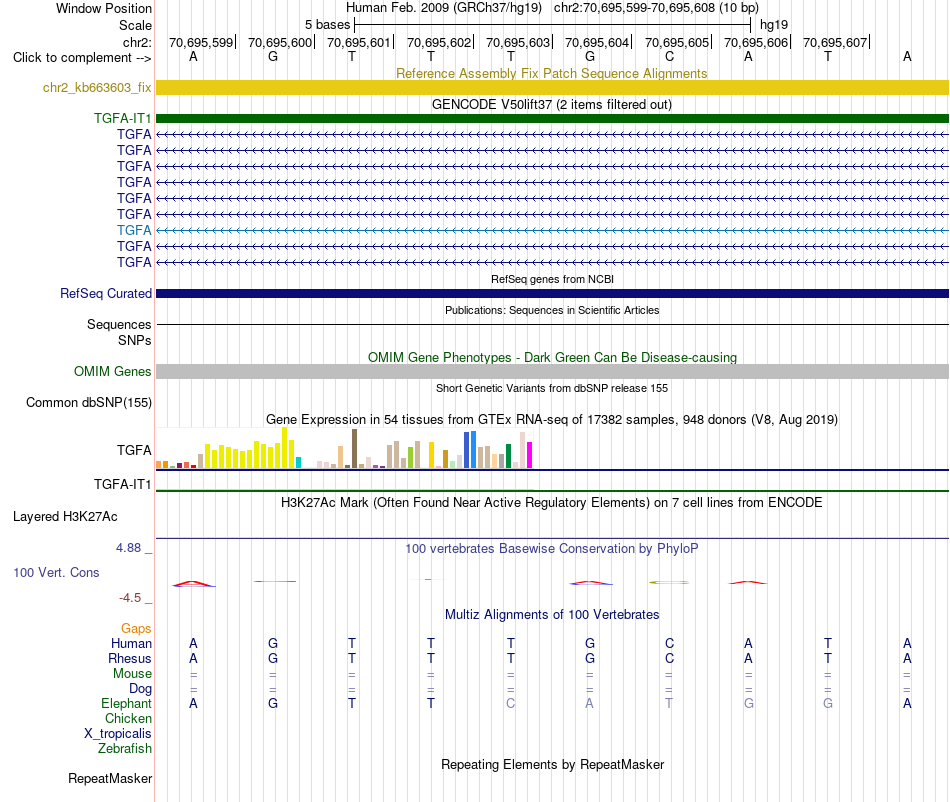This screenshot has height=802, width=950.
Task: Click the black TGFA-IT1 label below GTEx chart
Action: click(122, 484)
